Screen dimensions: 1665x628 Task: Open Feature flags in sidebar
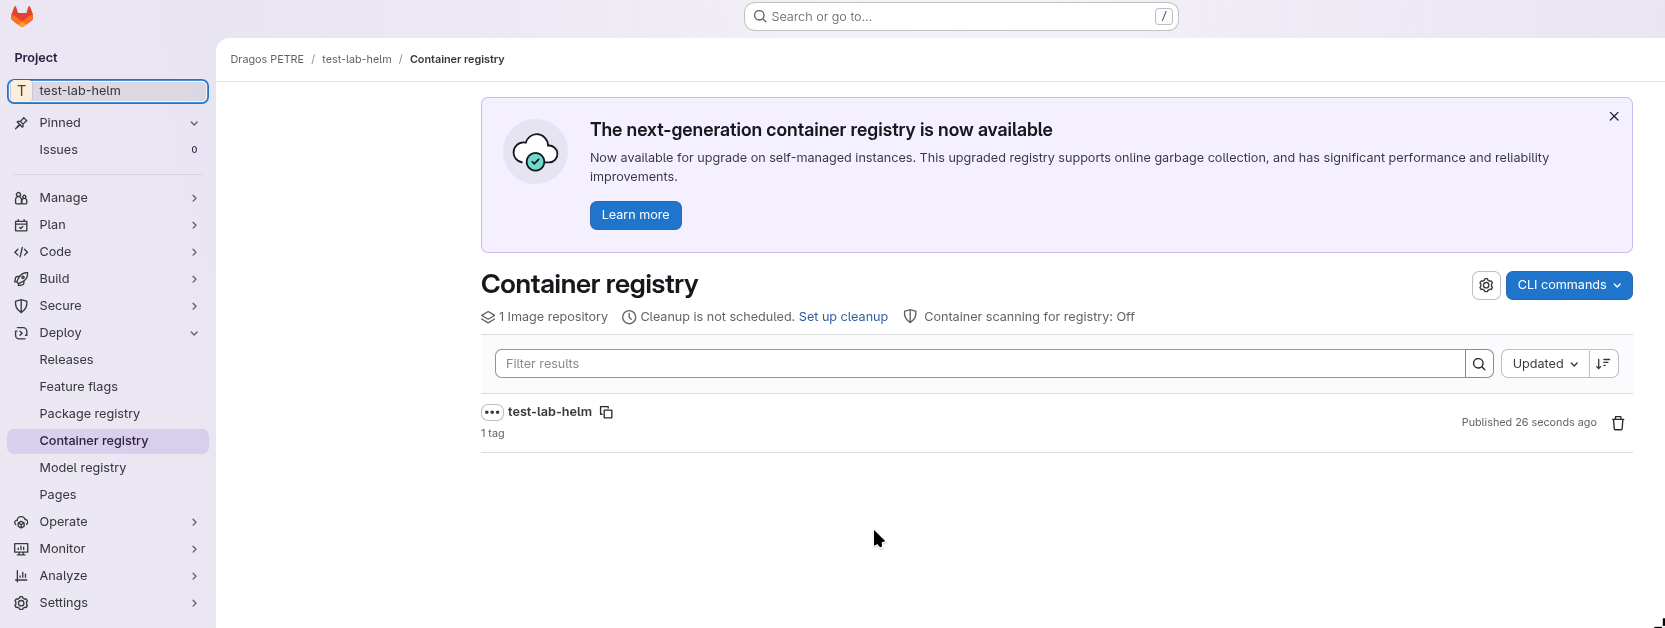coord(108,387)
